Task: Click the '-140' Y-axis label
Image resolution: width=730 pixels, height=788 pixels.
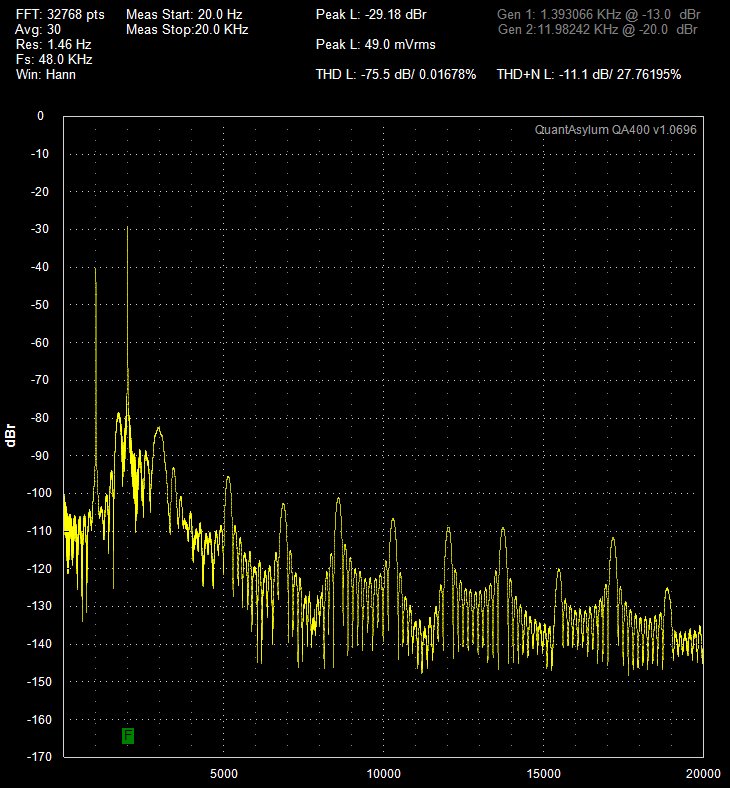Action: [x=39, y=644]
